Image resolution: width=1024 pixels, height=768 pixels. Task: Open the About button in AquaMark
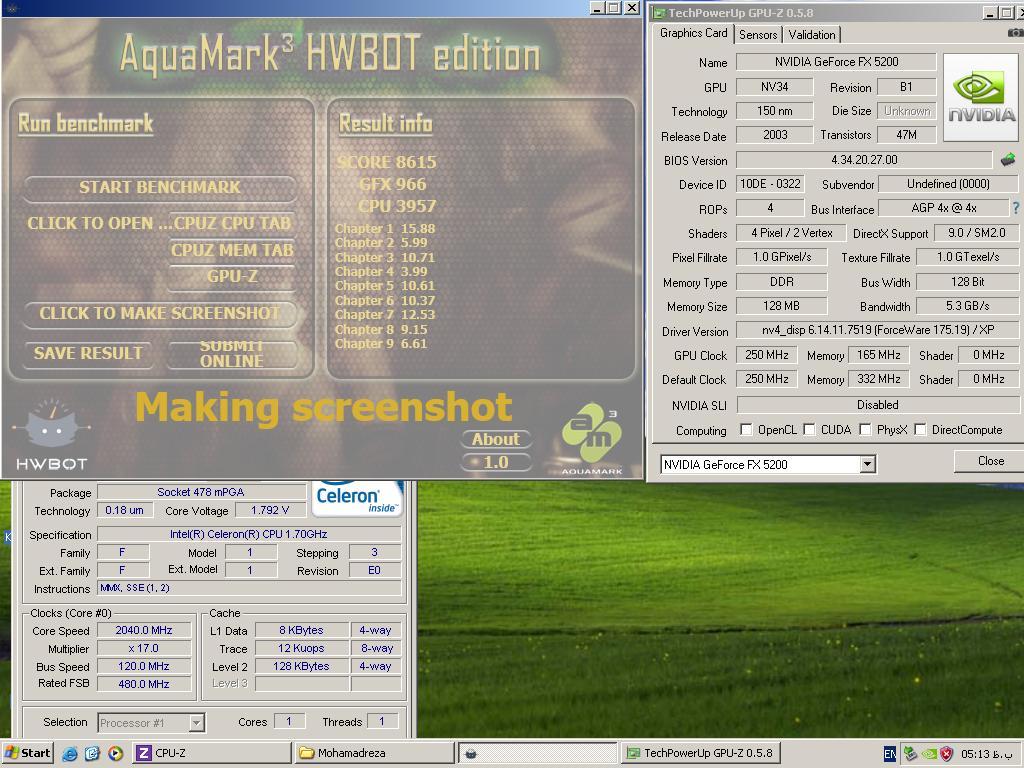496,440
